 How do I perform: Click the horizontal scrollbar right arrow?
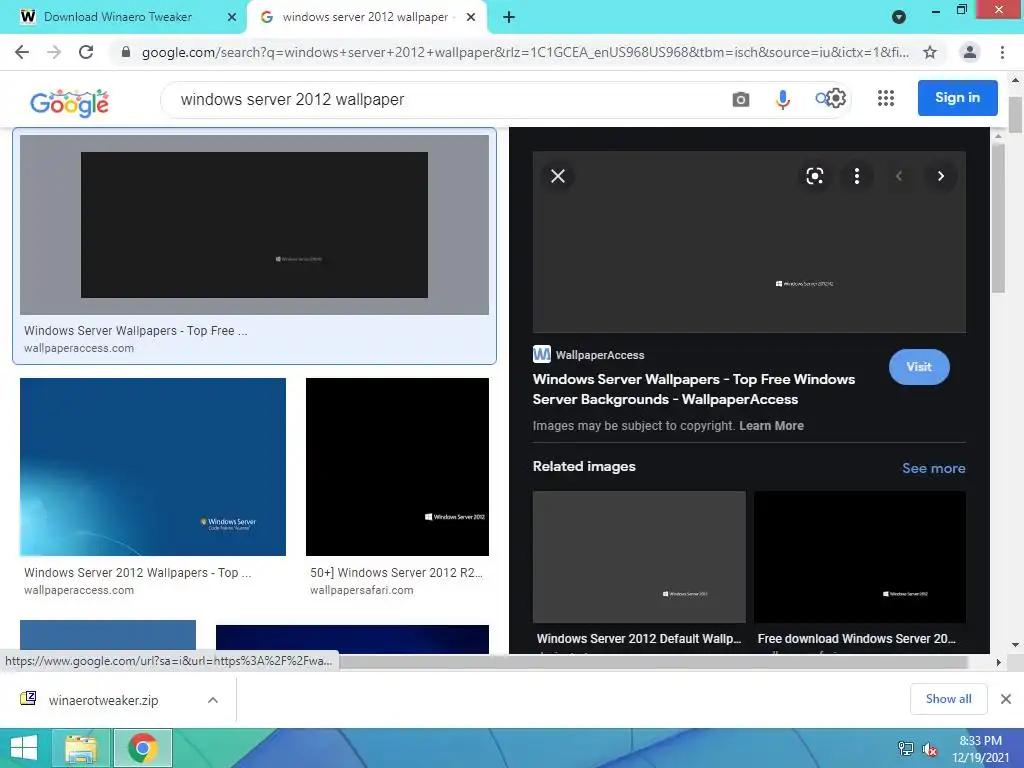point(998,662)
